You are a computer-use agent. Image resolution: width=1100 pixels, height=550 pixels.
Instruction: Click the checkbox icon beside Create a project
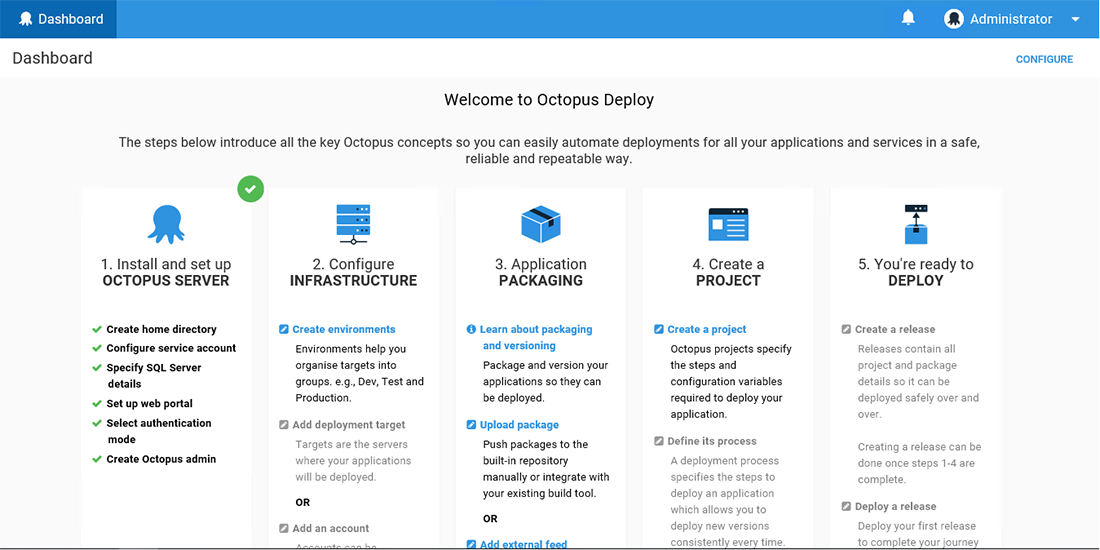[x=659, y=329]
